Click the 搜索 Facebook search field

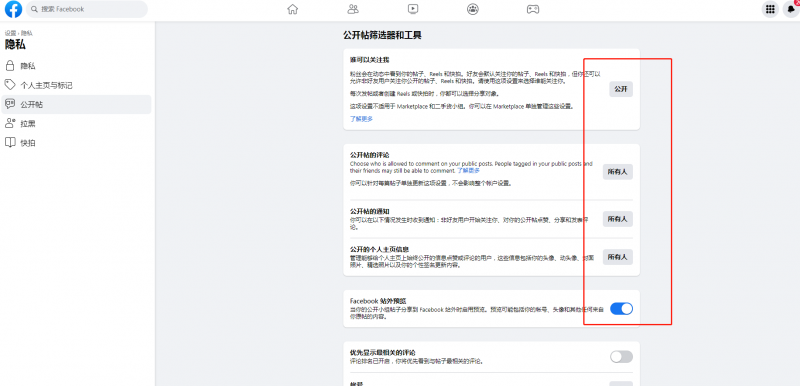[x=87, y=9]
